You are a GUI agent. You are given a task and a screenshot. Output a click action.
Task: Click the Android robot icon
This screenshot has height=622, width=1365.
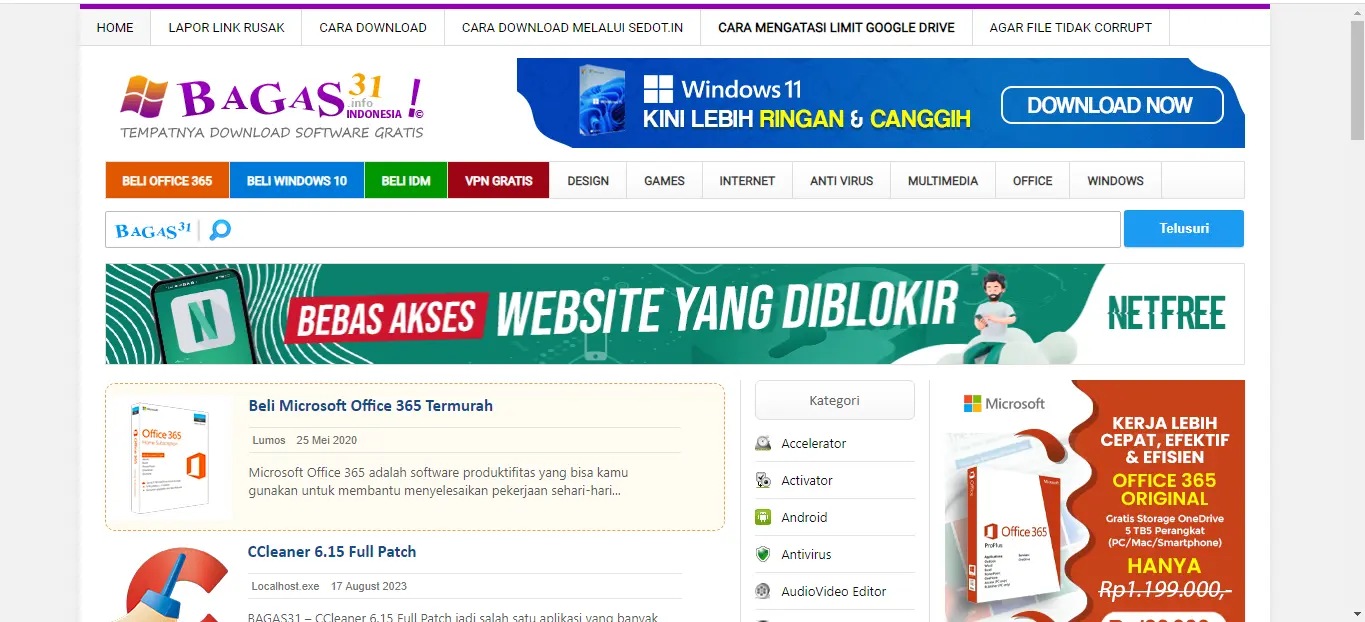[x=765, y=517]
